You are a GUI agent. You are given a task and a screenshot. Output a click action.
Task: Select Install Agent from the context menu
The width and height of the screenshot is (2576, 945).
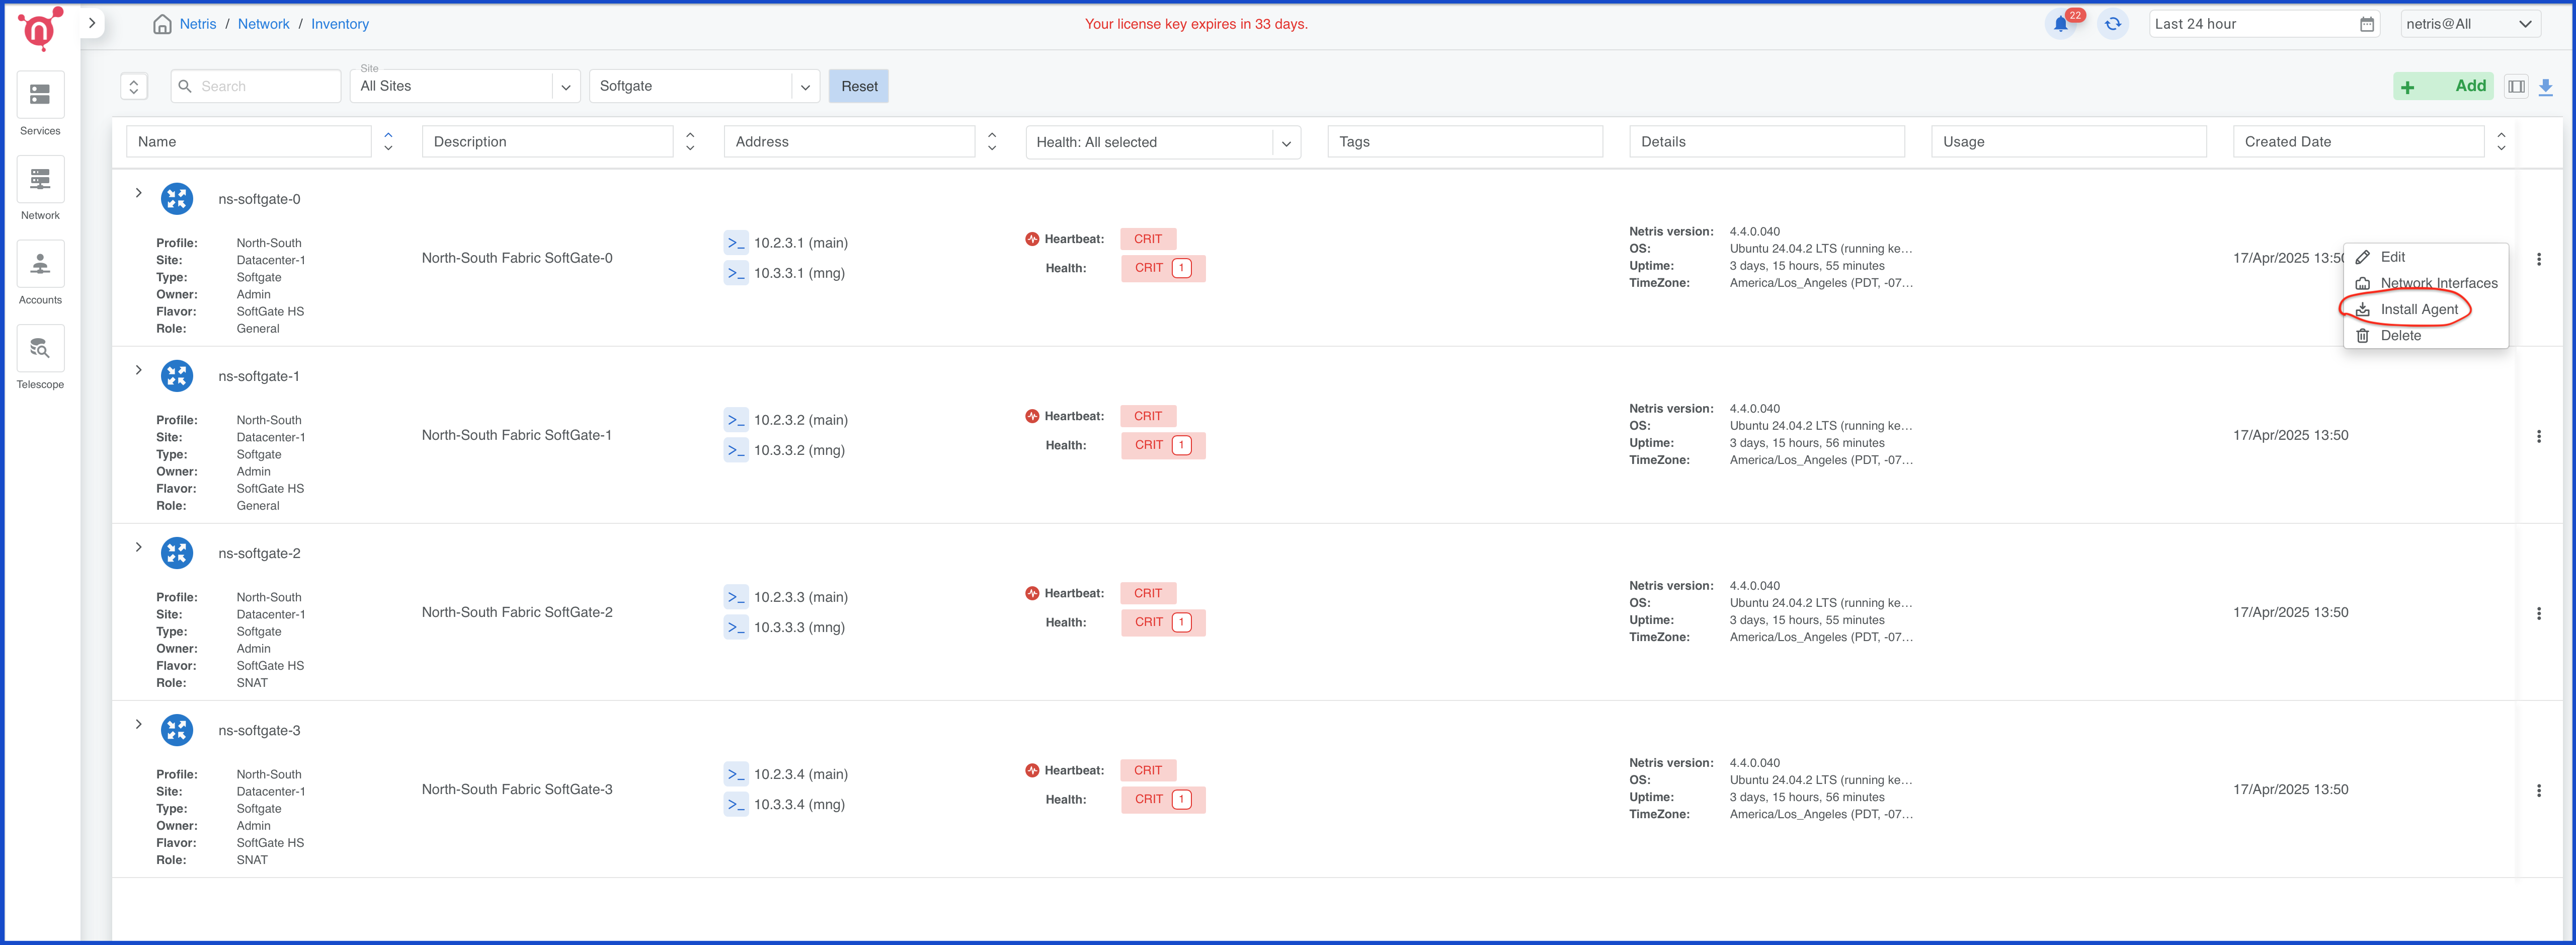(2419, 309)
